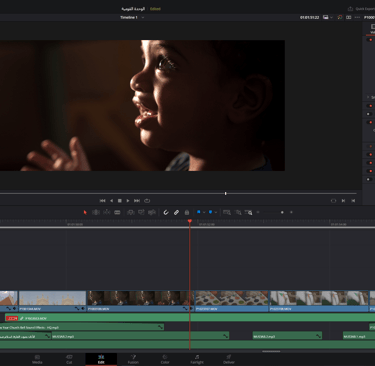
Task: Click the Mark Out icon below viewer
Action: (x=353, y=201)
